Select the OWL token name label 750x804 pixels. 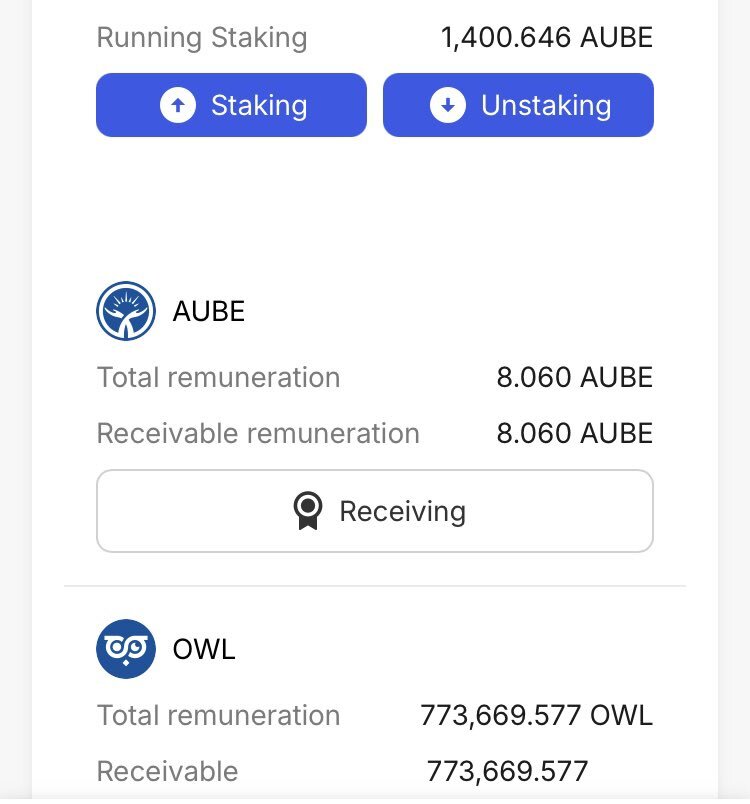[204, 649]
